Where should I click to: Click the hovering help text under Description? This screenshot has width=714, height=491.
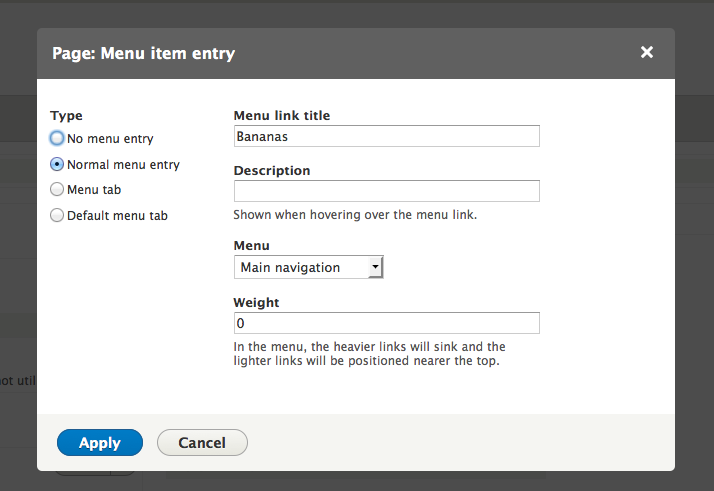355,215
